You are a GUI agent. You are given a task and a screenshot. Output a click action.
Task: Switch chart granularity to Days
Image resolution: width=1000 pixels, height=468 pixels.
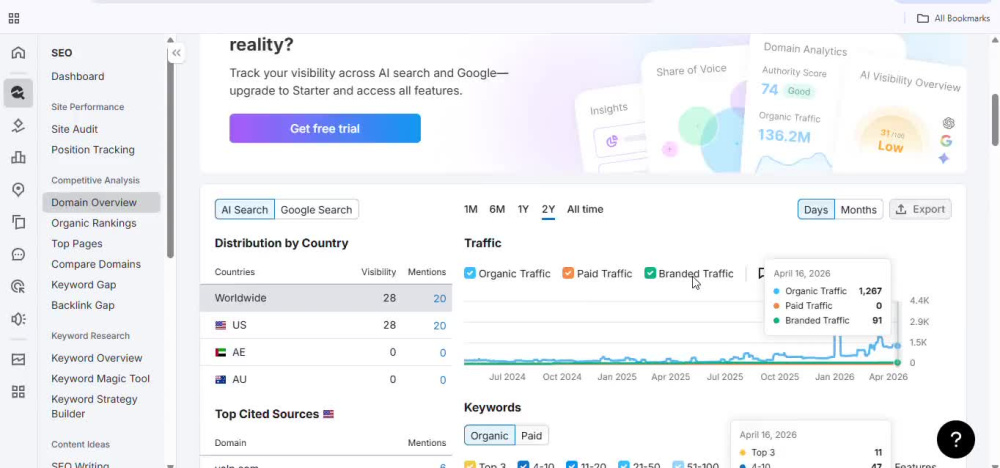(x=816, y=210)
